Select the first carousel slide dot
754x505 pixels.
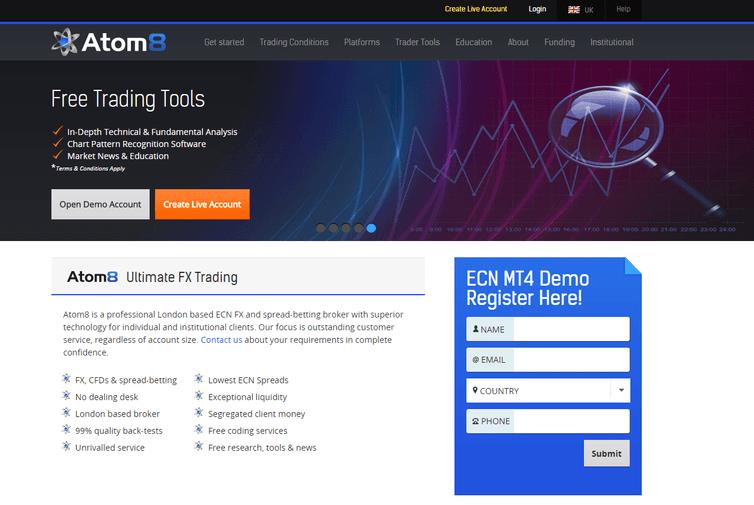tap(321, 228)
